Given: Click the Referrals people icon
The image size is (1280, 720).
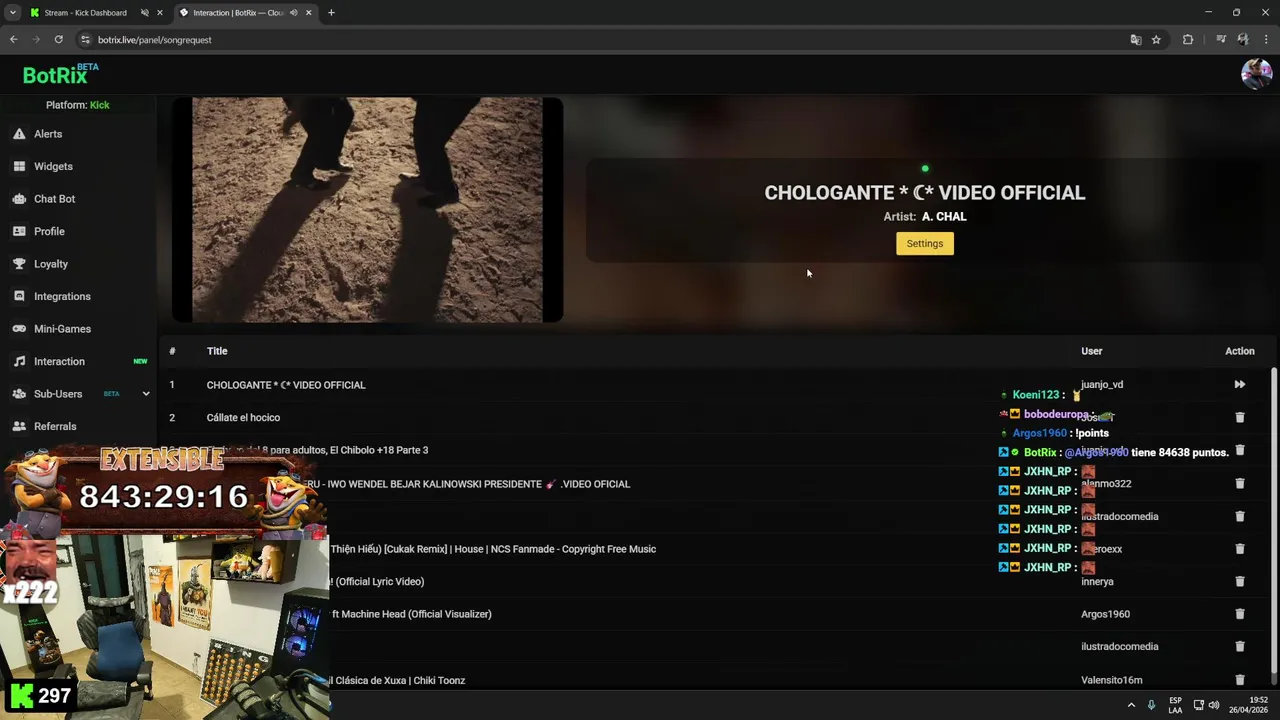Looking at the screenshot, I should tap(19, 426).
